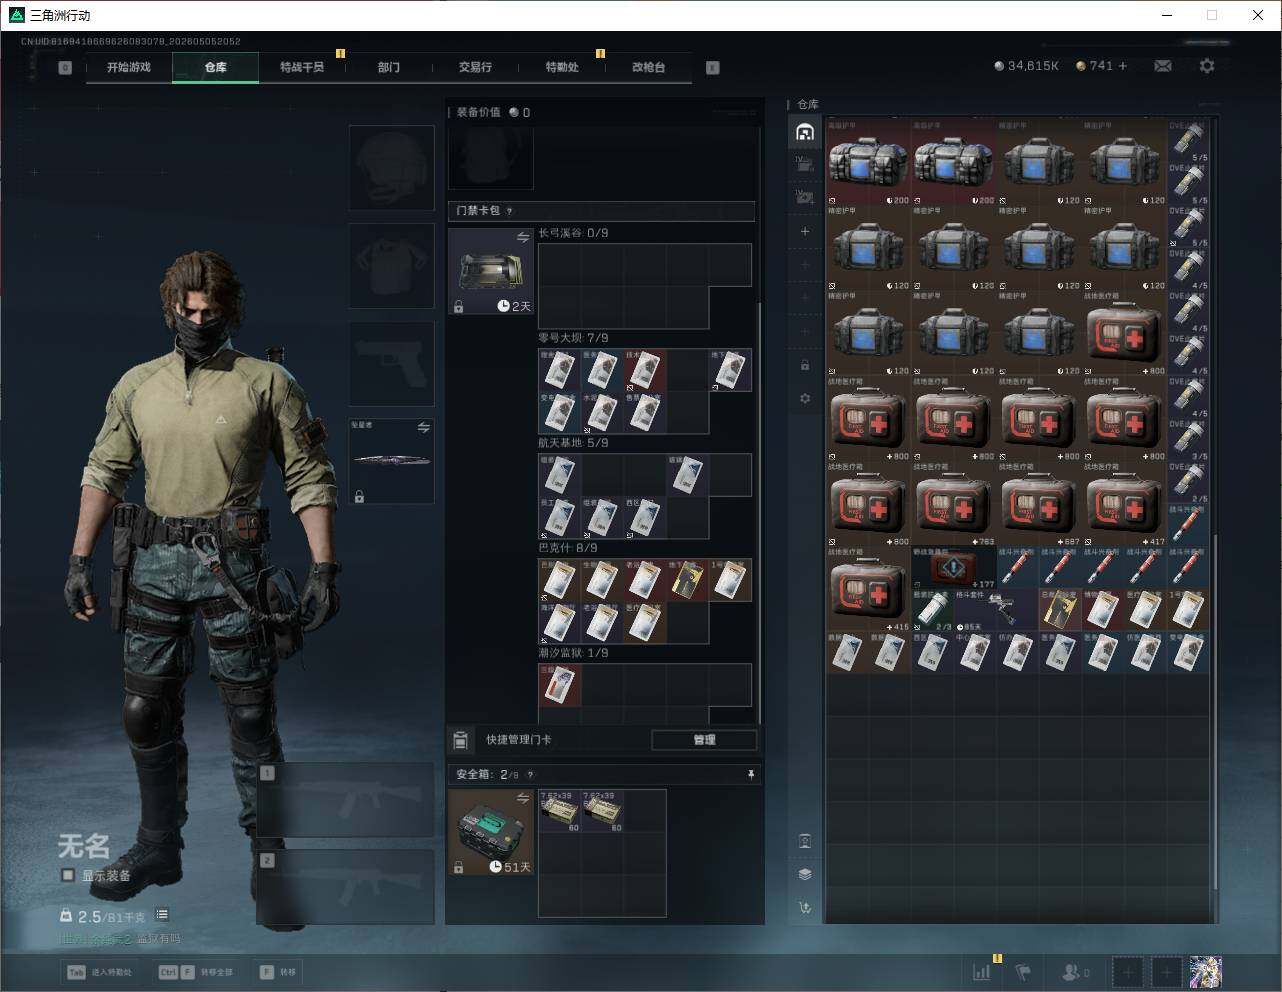The width and height of the screenshot is (1282, 992).
Task: Click the 巴克什: 8/9 section label
Action: [x=568, y=548]
